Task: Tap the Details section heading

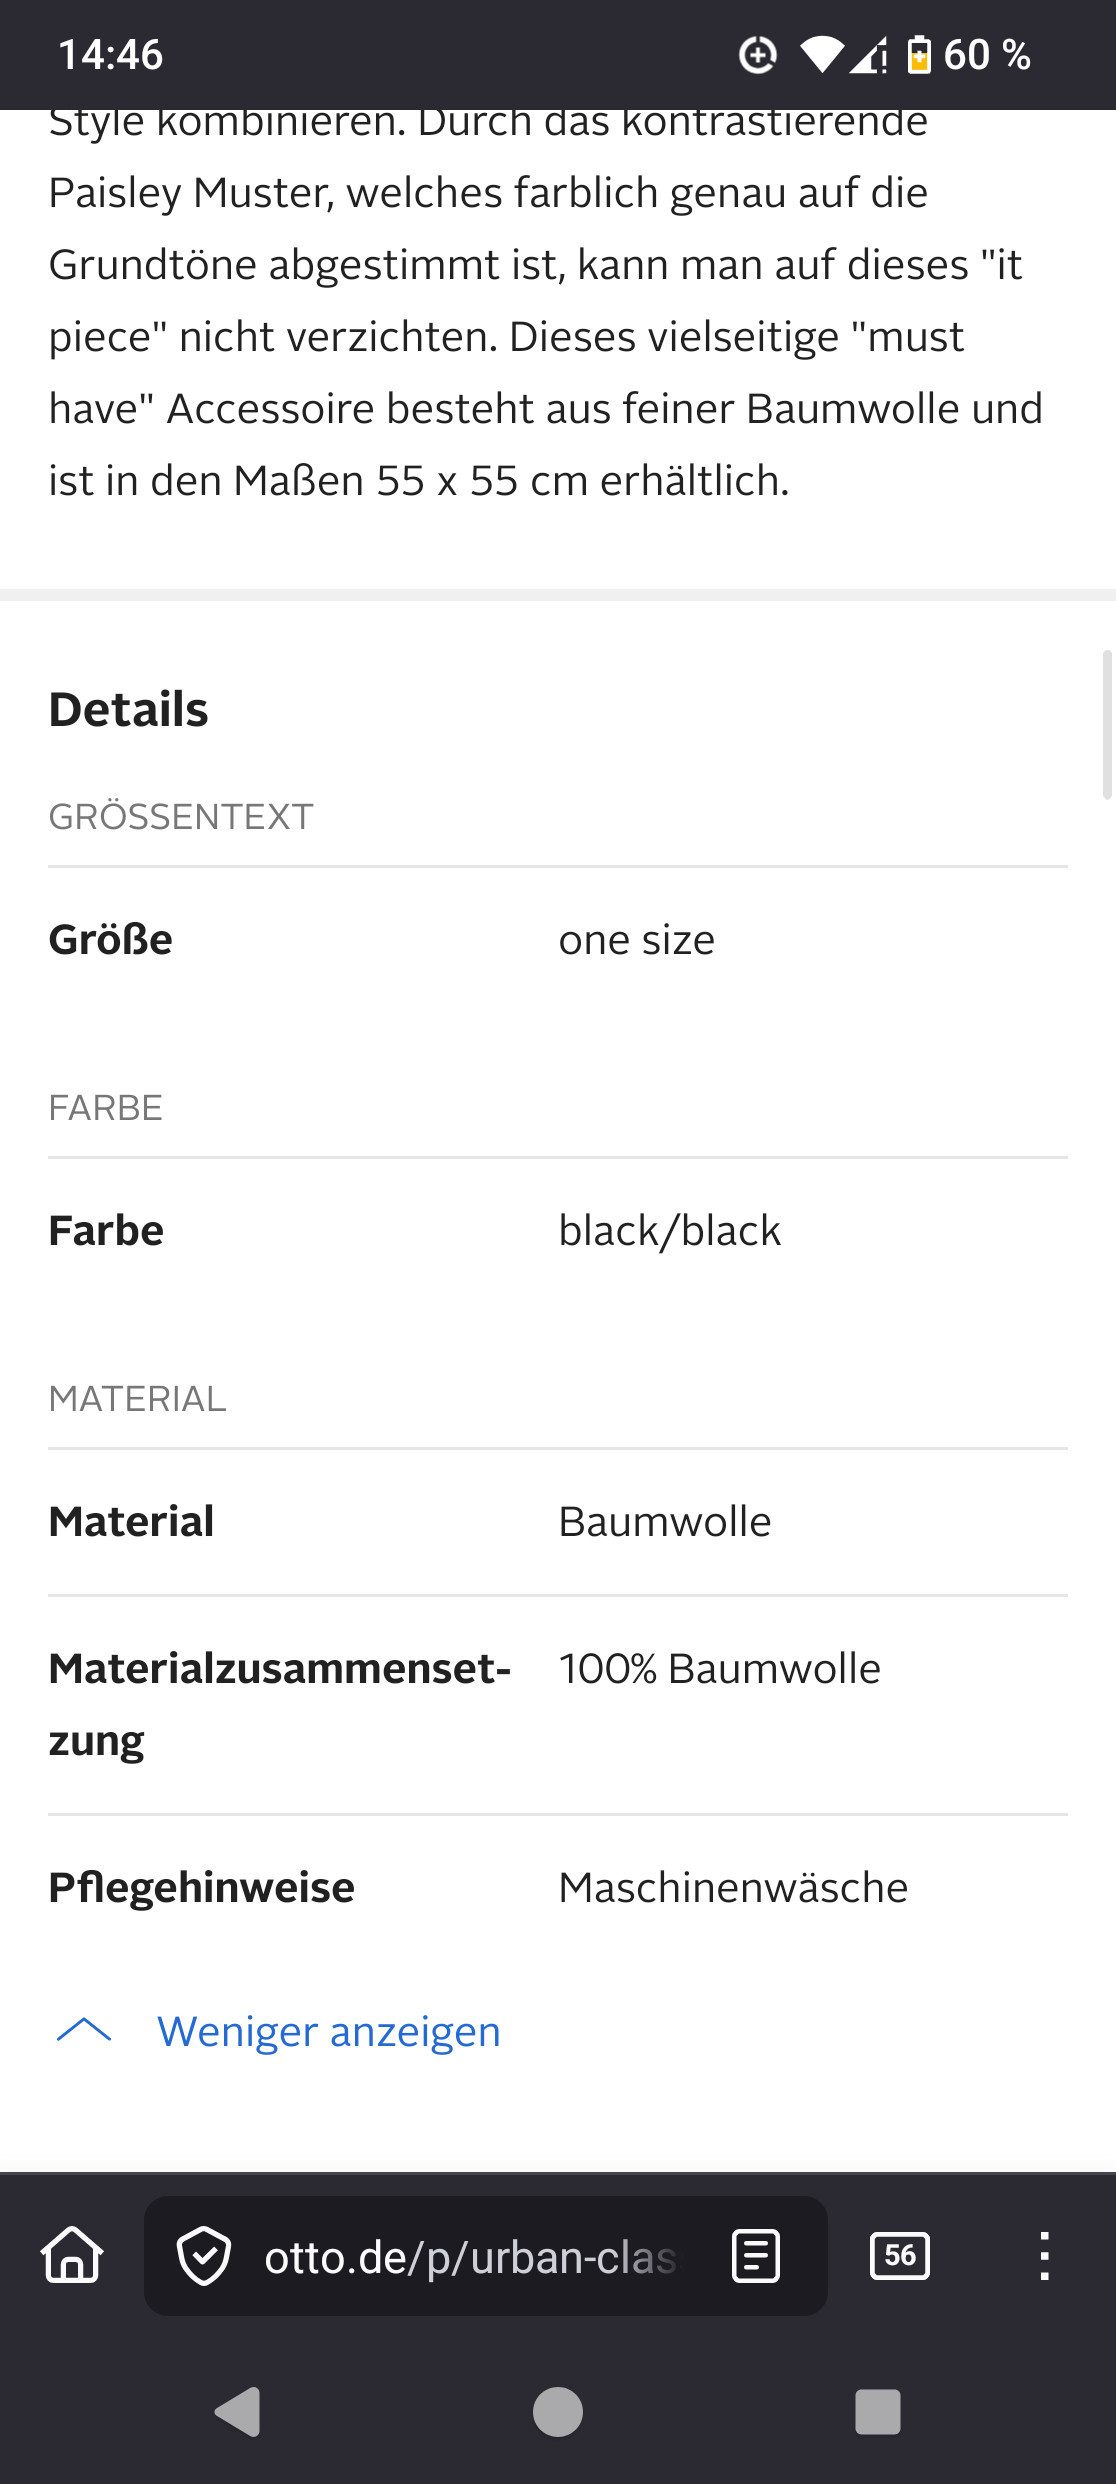Action: tap(128, 709)
